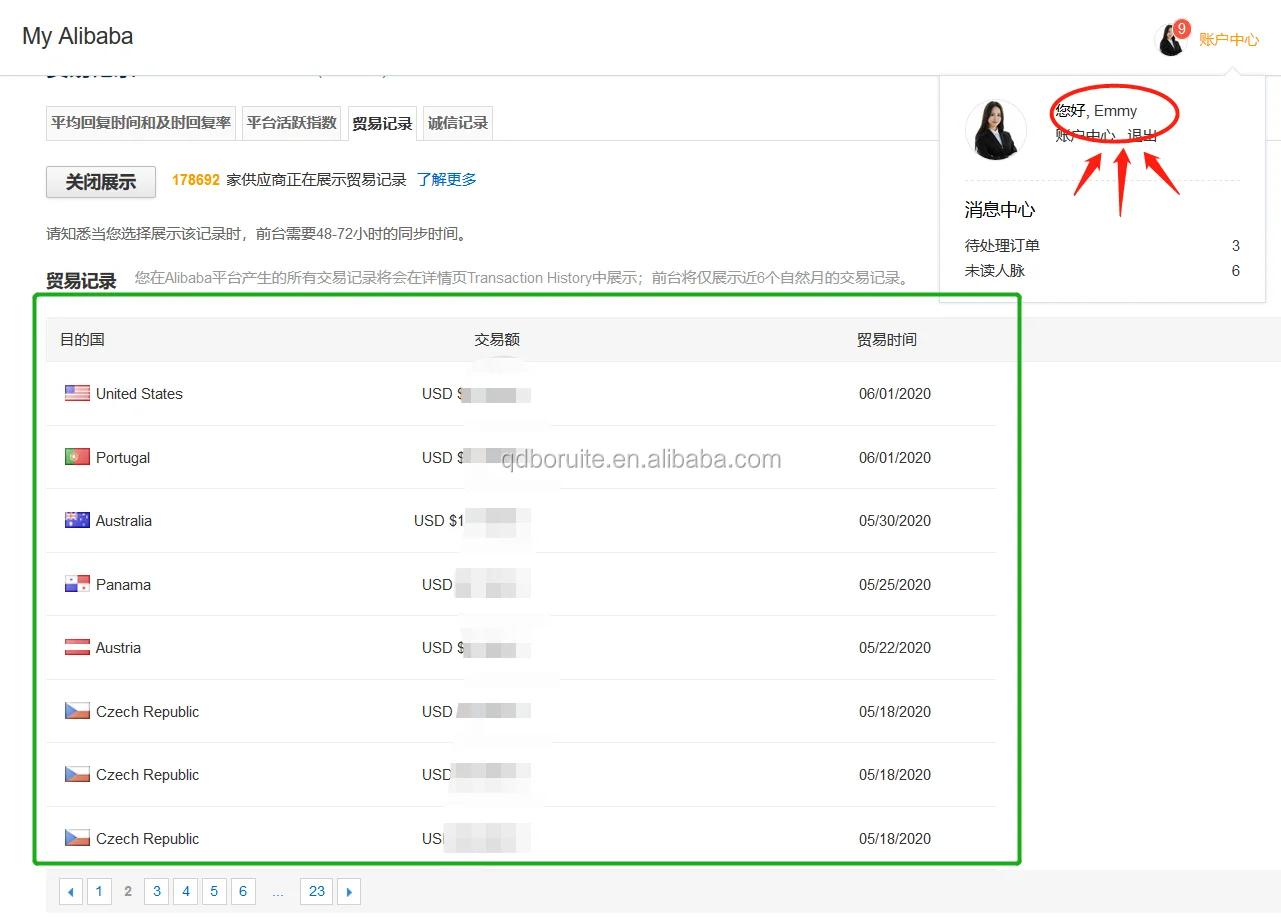This screenshot has height=919, width=1281.
Task: Click the Portugal flag icon
Action: click(77, 457)
